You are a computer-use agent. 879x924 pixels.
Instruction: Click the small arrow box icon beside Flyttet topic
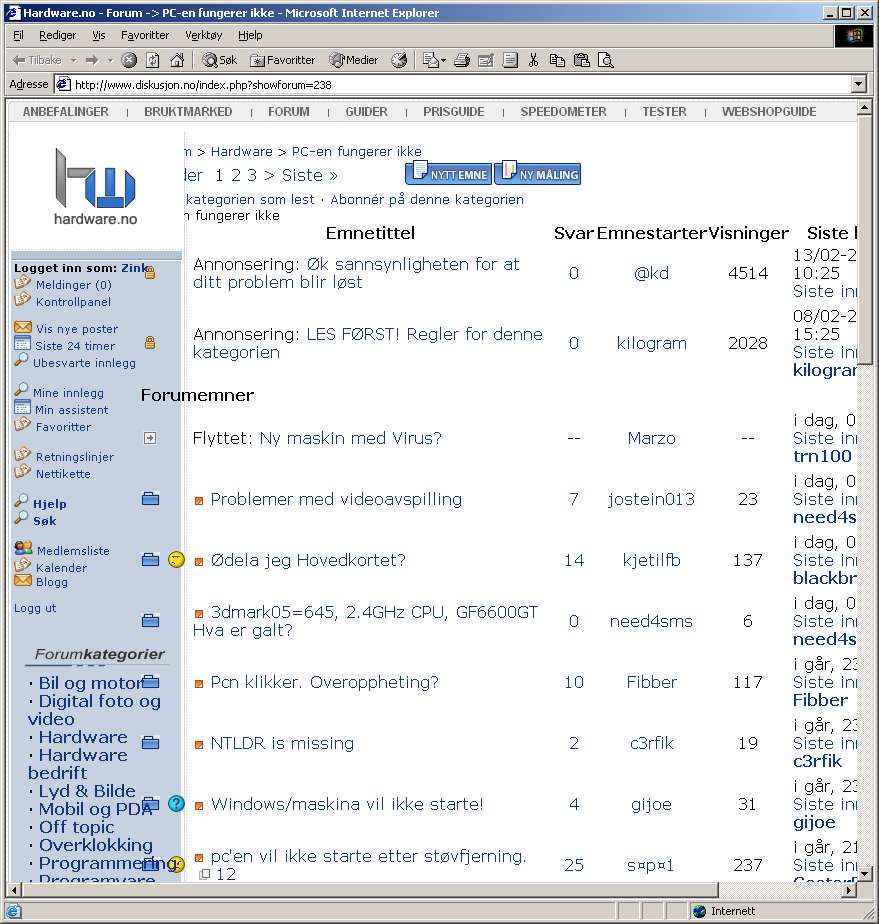coord(150,438)
